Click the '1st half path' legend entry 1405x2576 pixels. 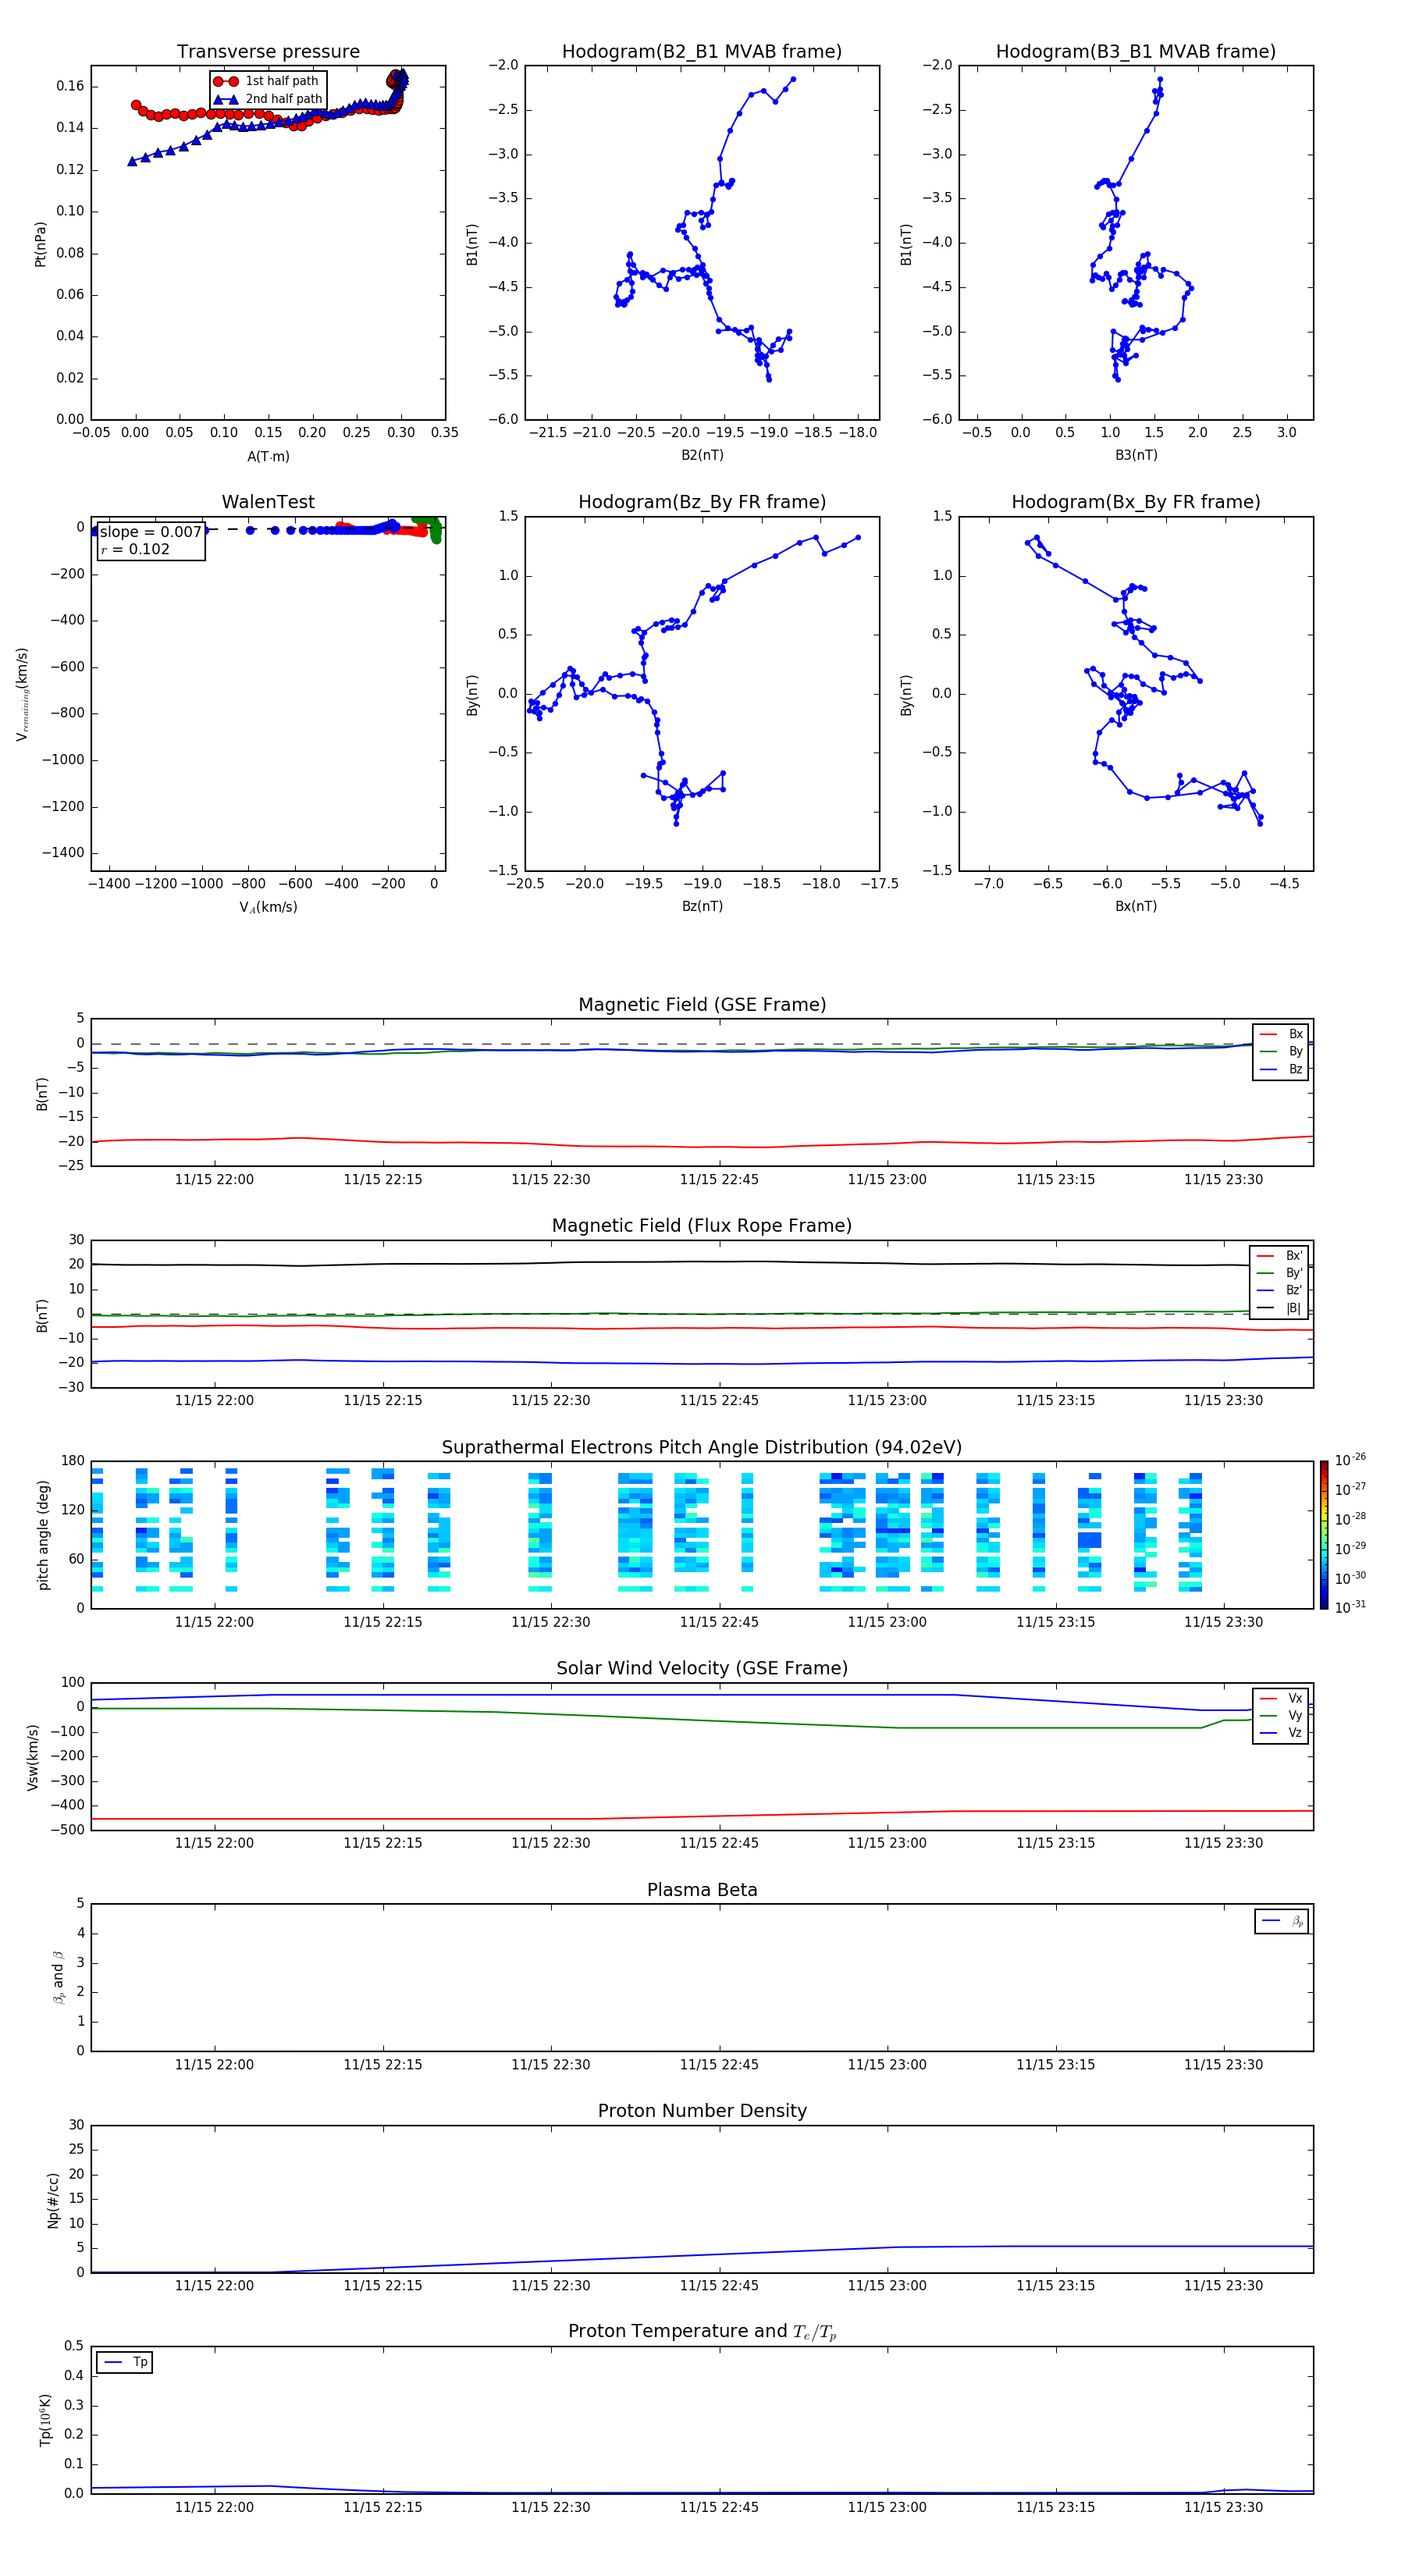[x=268, y=81]
